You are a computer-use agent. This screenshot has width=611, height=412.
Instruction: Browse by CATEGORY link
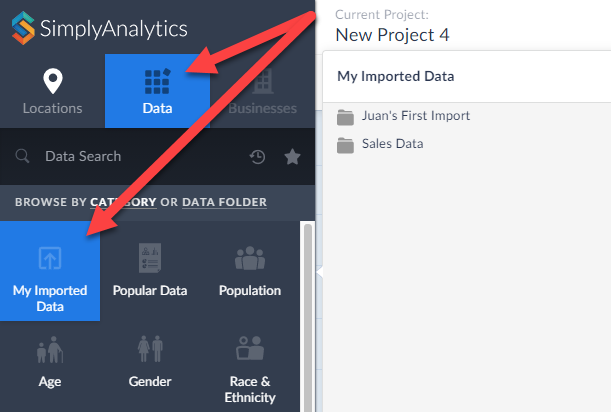pos(123,202)
